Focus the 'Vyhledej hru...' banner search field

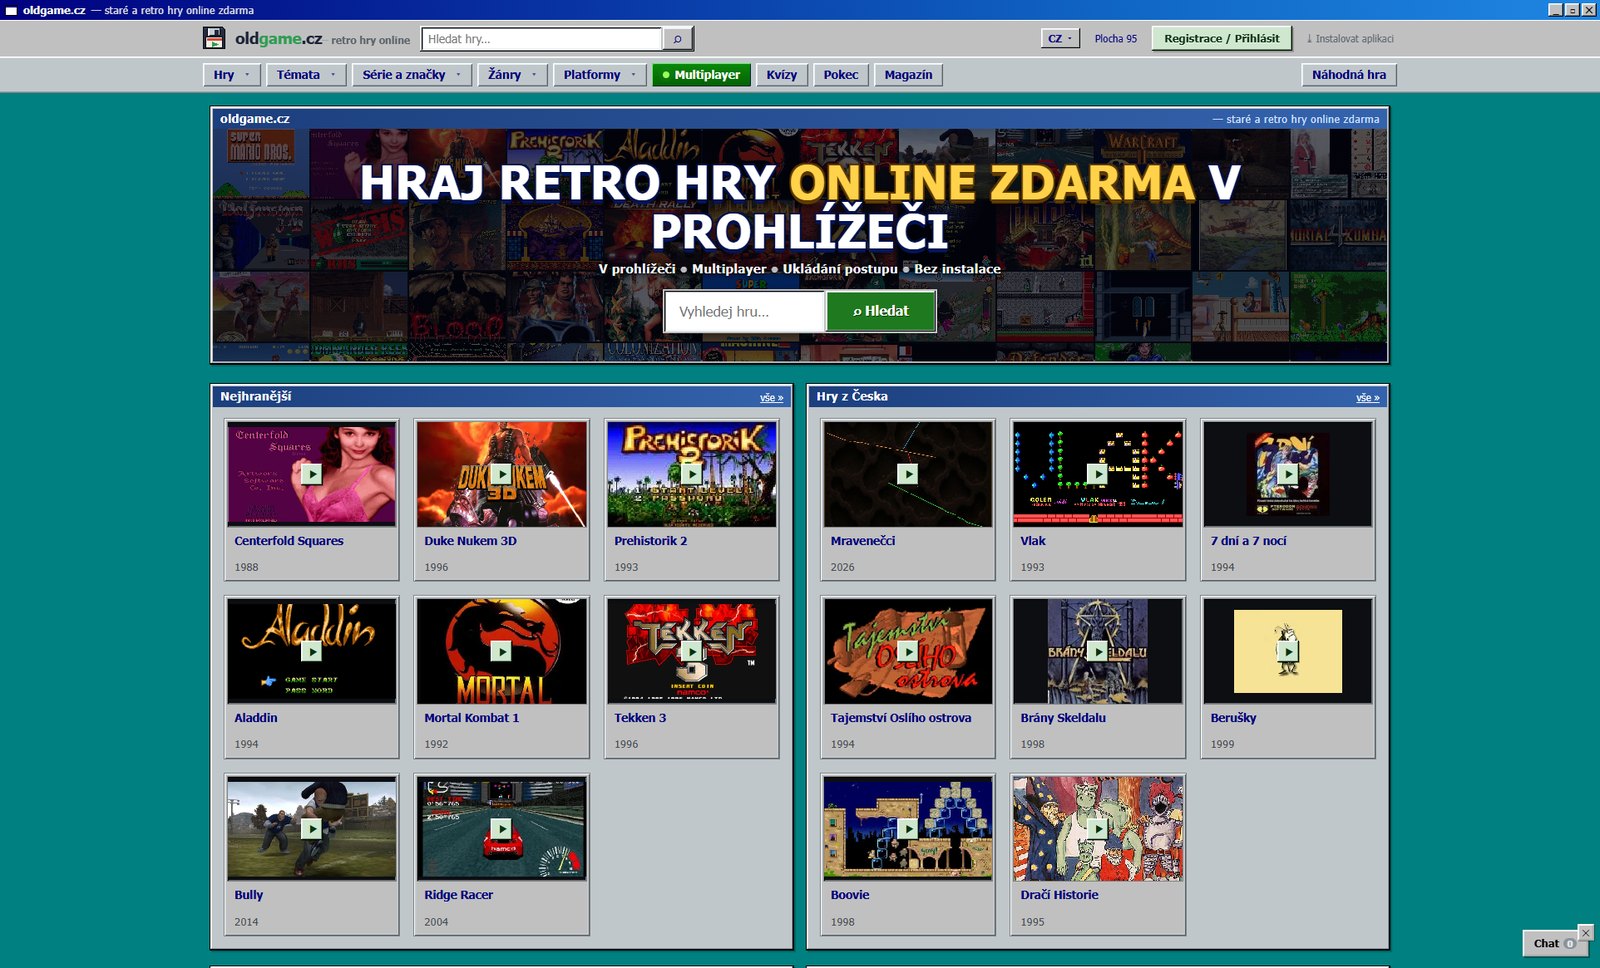pos(745,311)
